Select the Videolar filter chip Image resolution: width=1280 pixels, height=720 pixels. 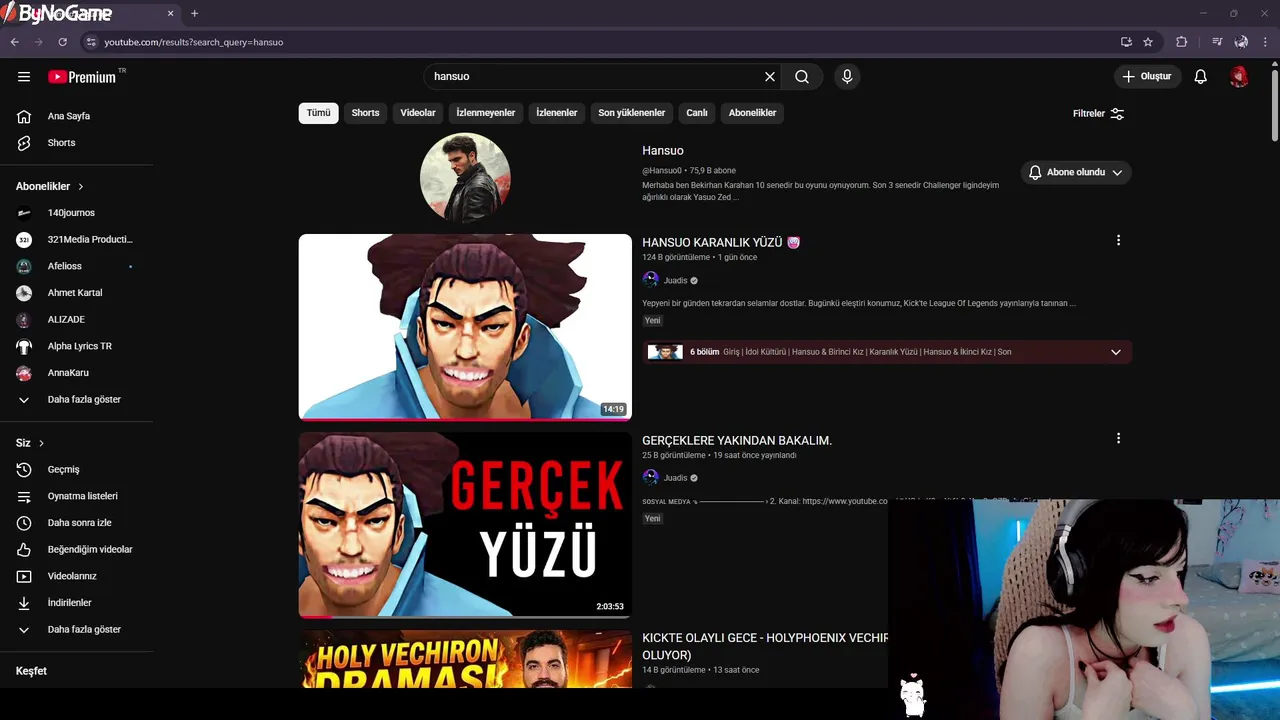point(418,113)
